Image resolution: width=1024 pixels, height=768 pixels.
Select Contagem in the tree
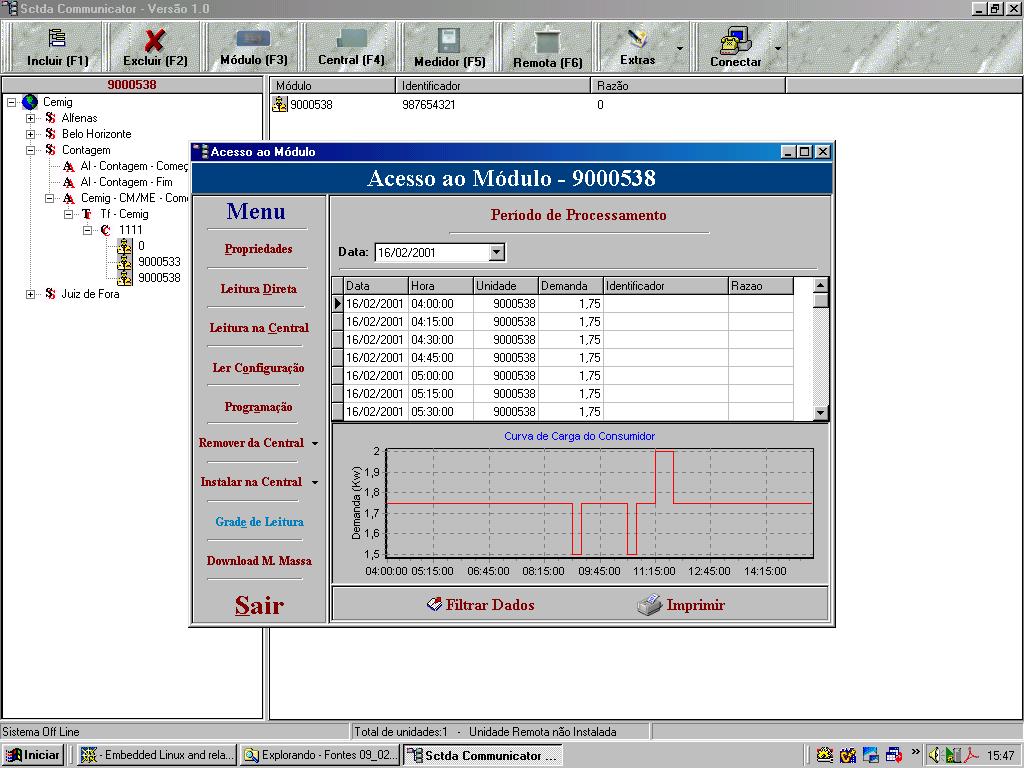click(x=86, y=150)
